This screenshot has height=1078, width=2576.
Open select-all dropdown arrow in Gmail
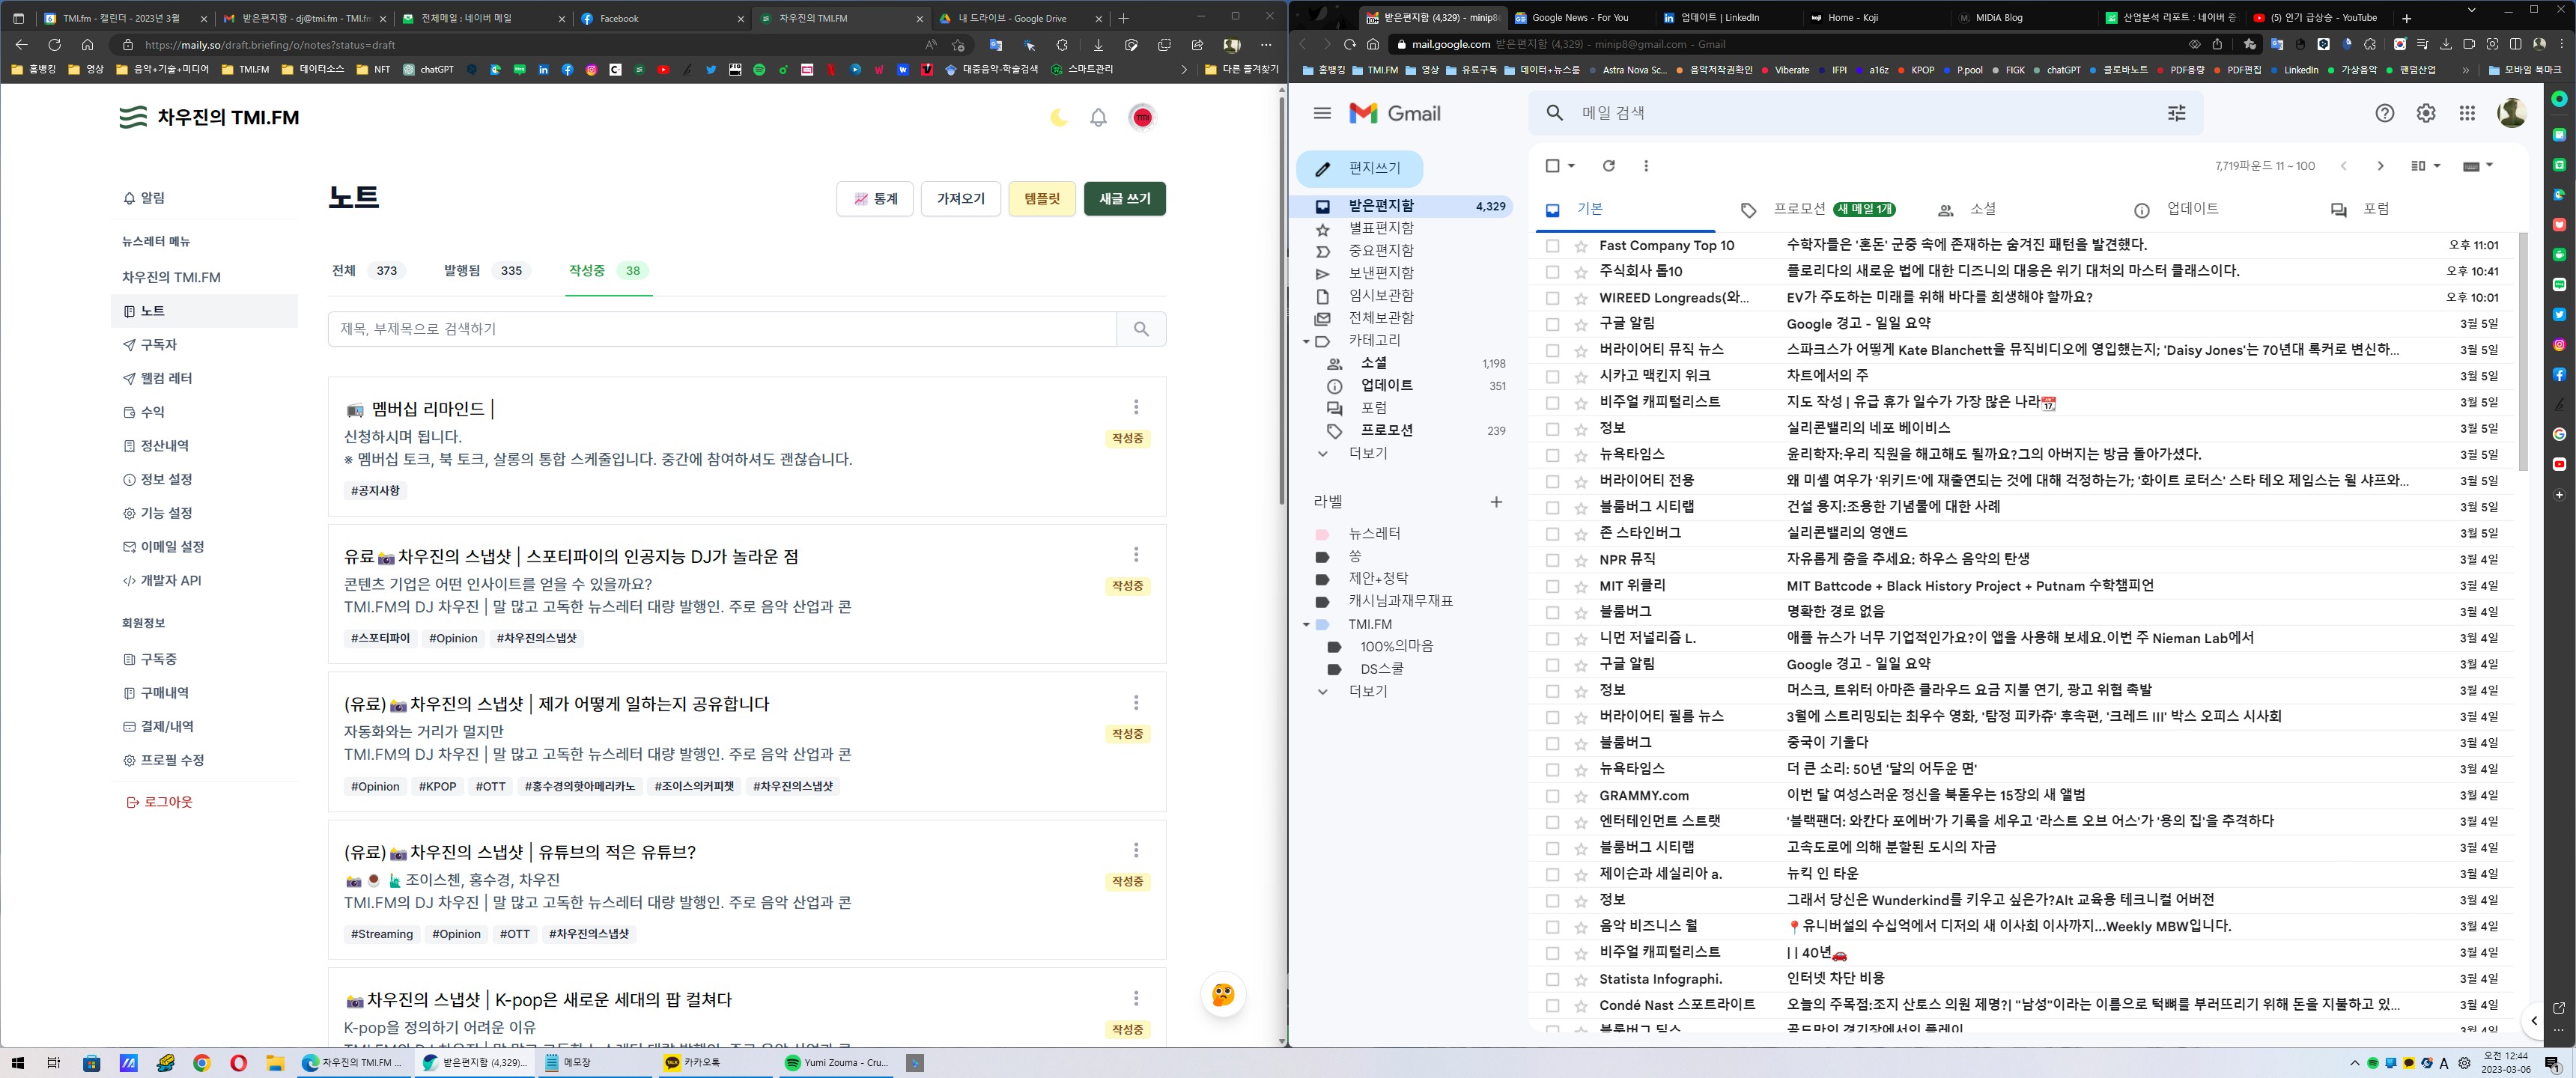point(1572,166)
